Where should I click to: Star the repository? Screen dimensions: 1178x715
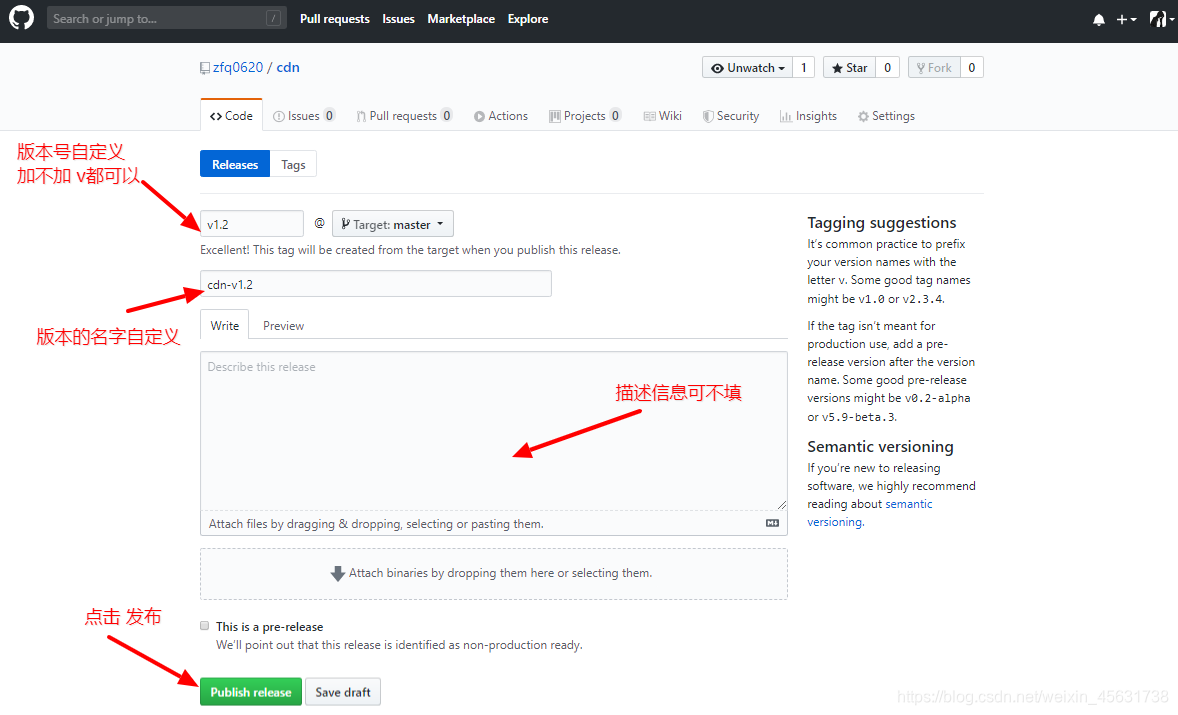coord(850,68)
